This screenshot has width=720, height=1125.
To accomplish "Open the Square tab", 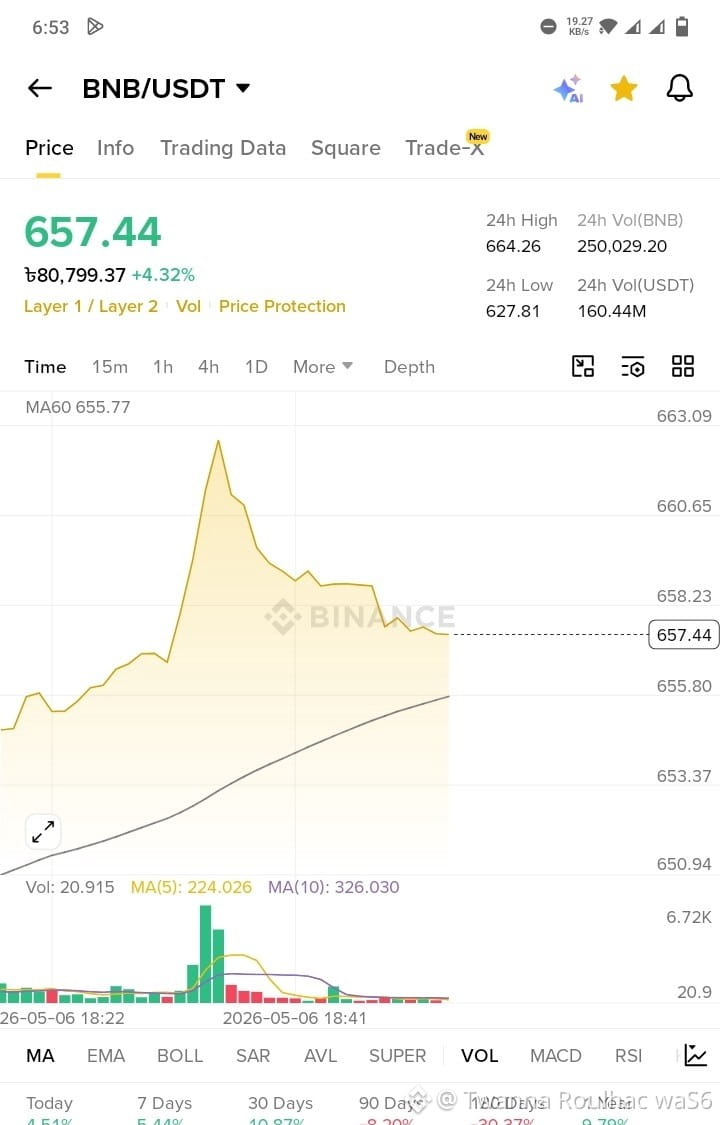I will 346,148.
